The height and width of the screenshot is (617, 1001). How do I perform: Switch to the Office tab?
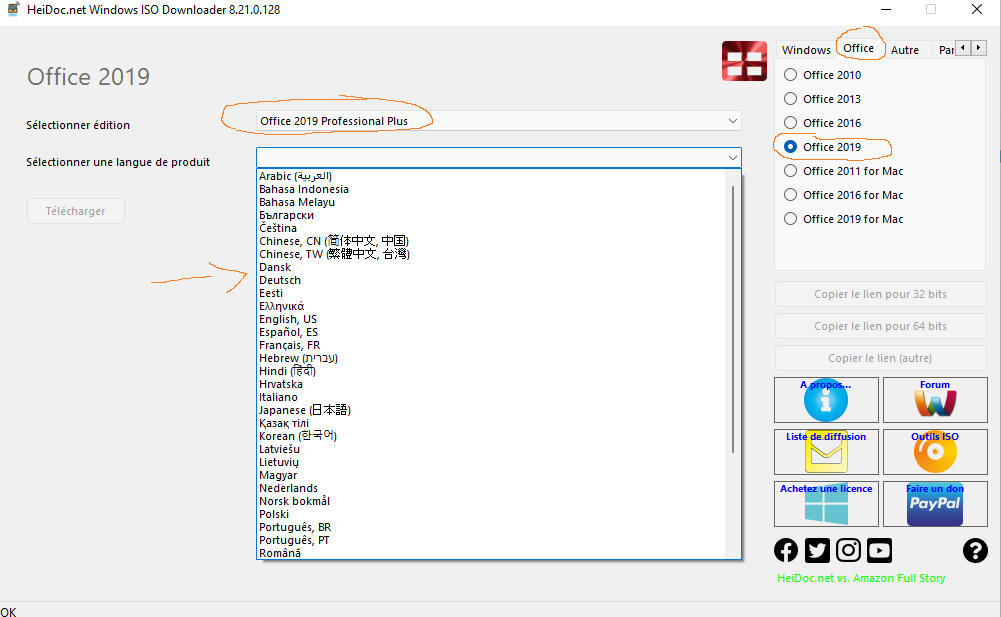(x=859, y=48)
